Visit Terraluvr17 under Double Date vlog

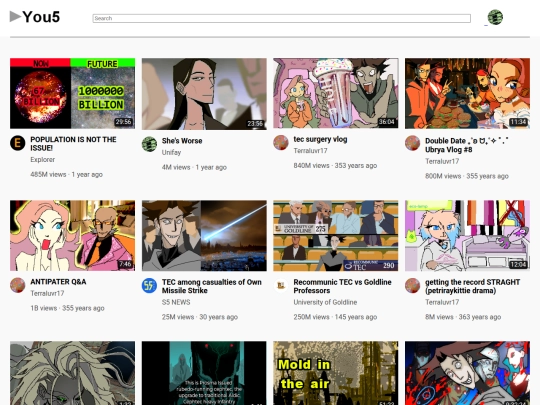coord(442,161)
